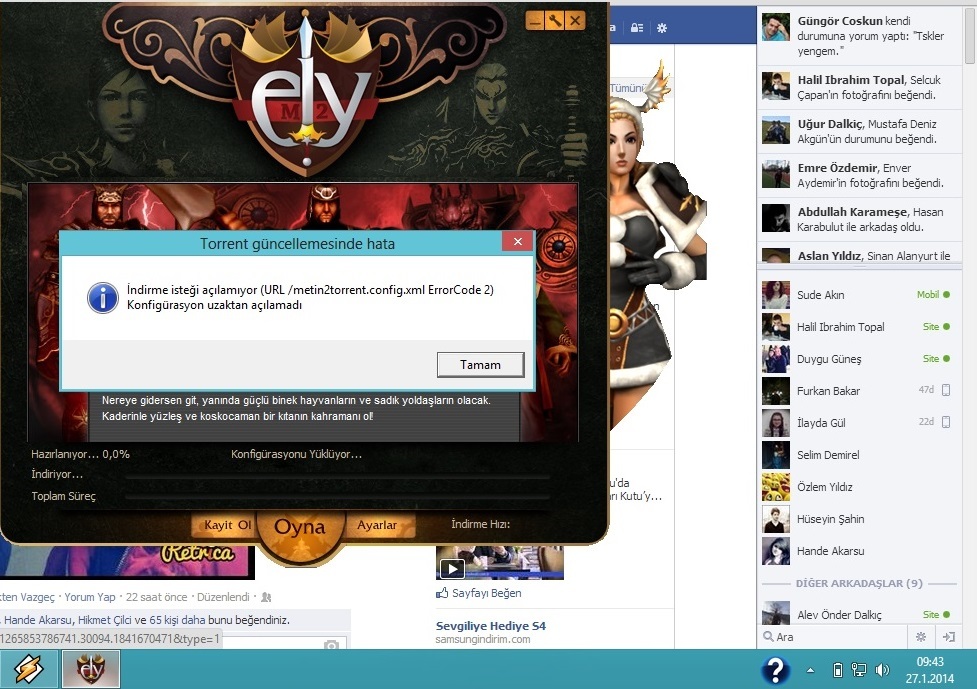Open the volume speaker tray icon
This screenshot has width=977, height=689.
coord(882,670)
